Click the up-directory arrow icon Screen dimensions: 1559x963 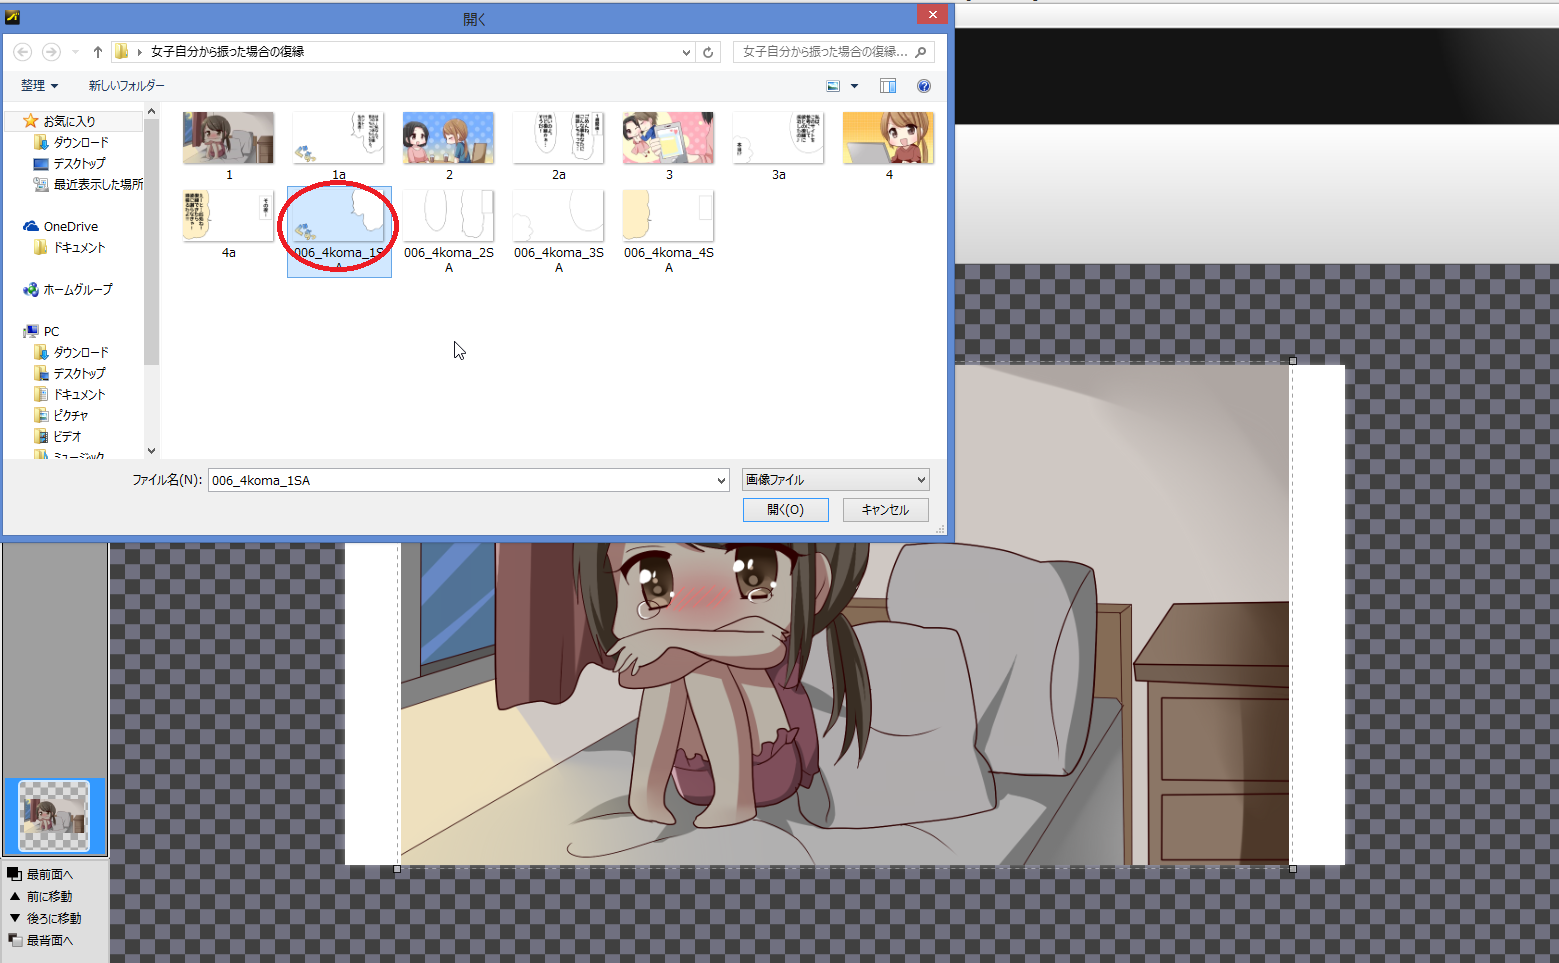pos(97,52)
